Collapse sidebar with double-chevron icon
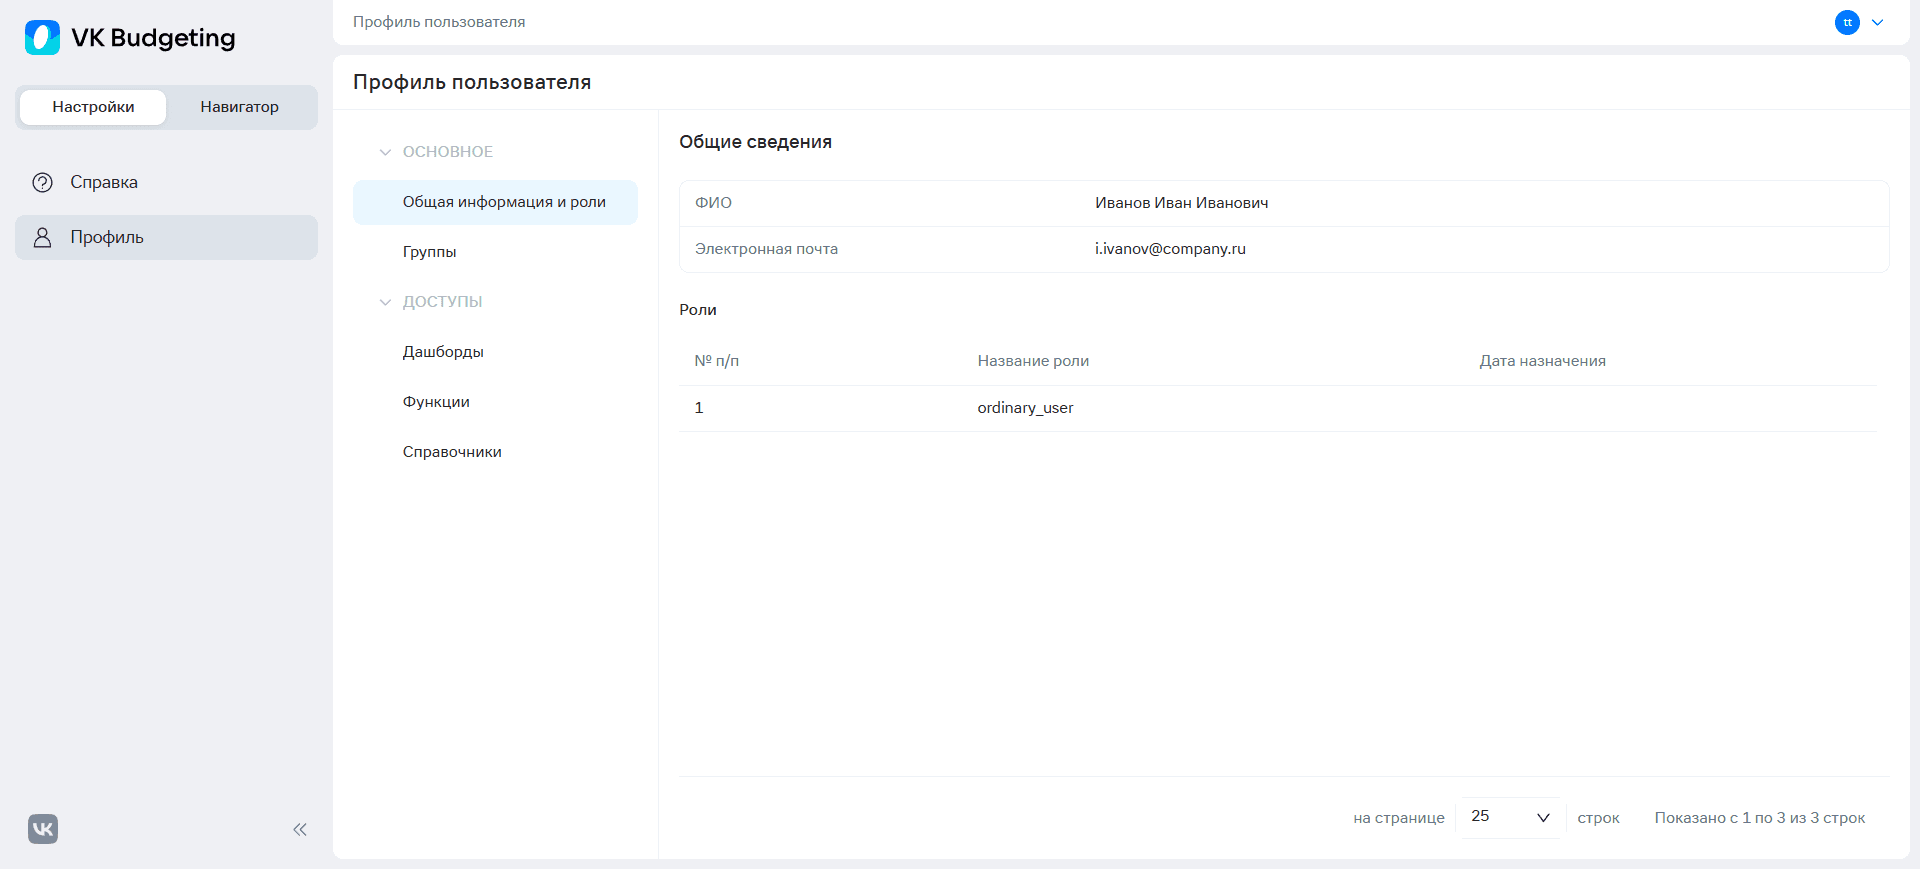Viewport: 1920px width, 869px height. click(300, 829)
